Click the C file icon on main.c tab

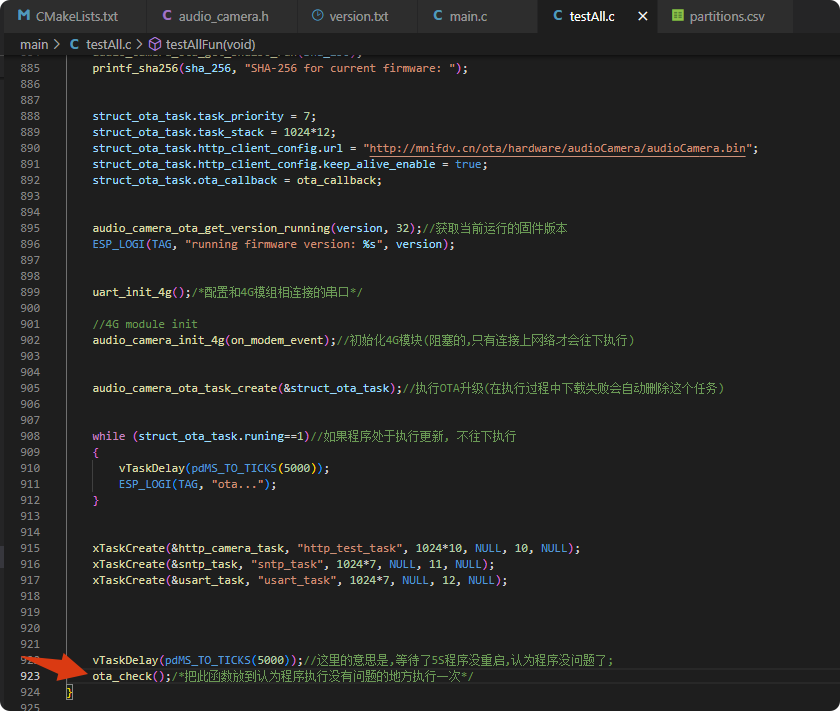pyautogui.click(x=438, y=16)
